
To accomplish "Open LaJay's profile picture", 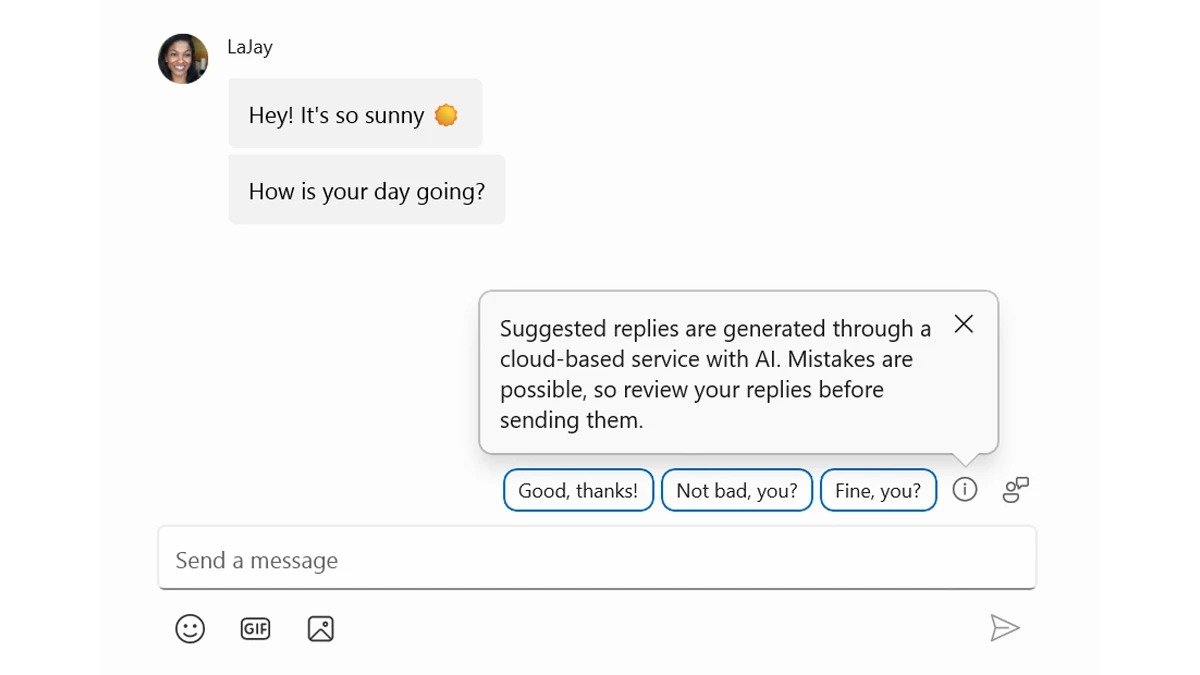I will pos(183,59).
